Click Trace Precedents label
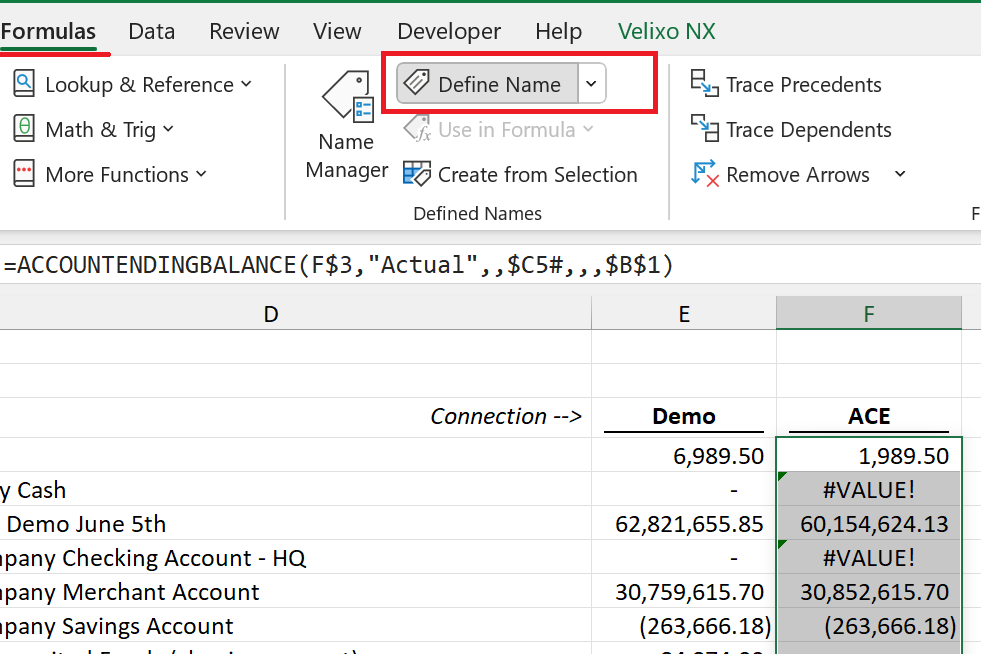Image resolution: width=981 pixels, height=654 pixels. pos(804,84)
